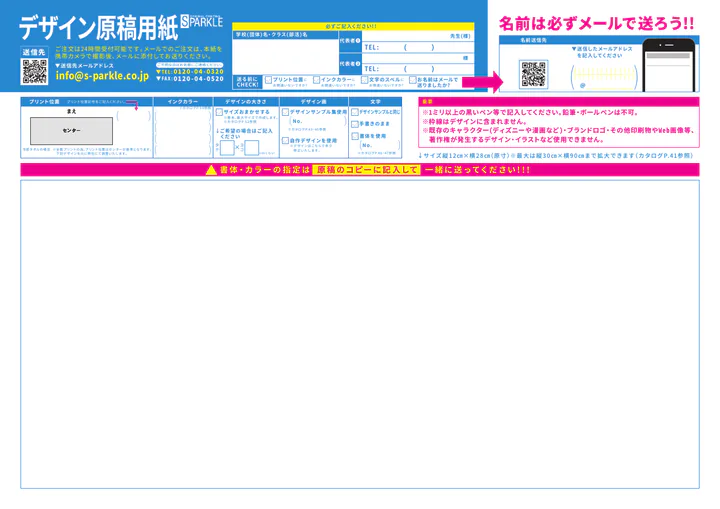
Task: Check the デザインサンプル集使用 checkbox
Action: pyautogui.click(x=285, y=112)
